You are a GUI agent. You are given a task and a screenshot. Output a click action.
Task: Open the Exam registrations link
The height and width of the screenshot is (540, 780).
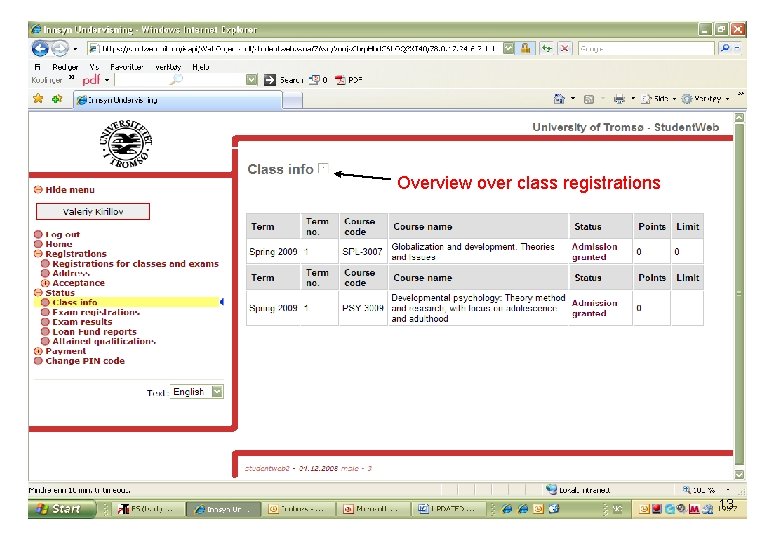pyautogui.click(x=96, y=312)
